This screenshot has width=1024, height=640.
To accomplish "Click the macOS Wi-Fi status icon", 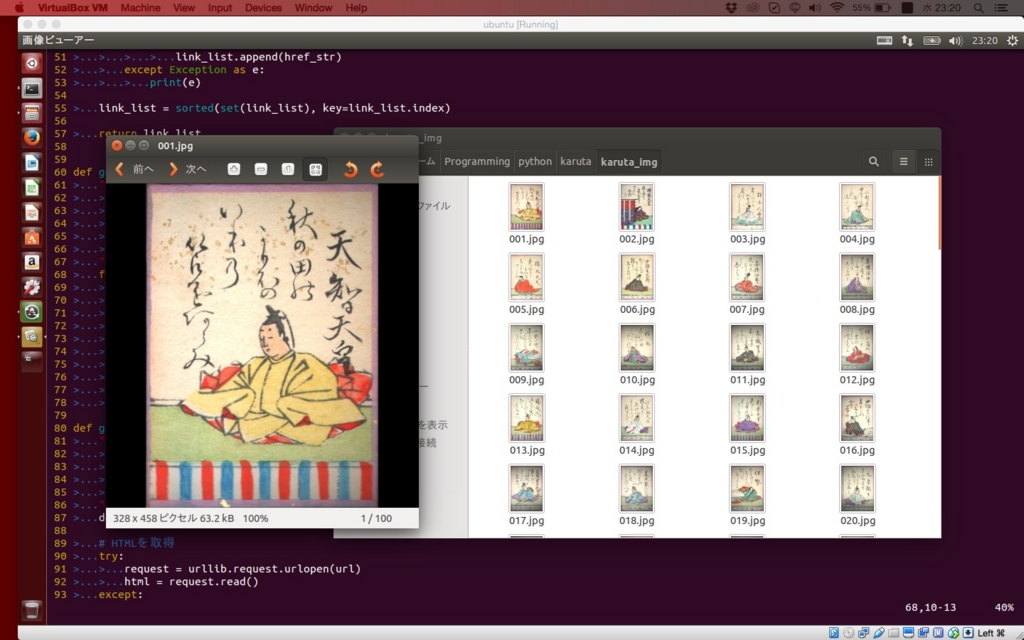I will pos(837,8).
